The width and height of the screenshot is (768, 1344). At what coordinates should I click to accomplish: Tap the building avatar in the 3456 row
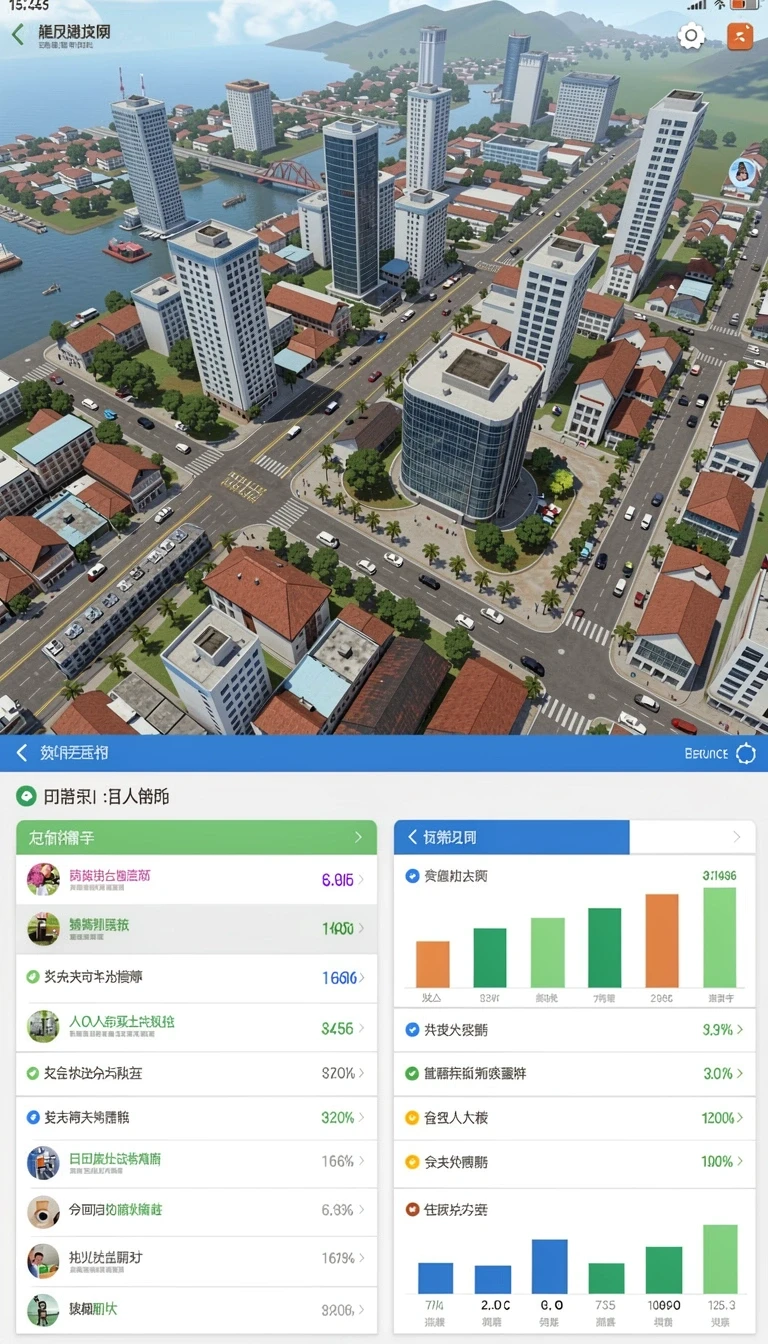click(43, 1026)
